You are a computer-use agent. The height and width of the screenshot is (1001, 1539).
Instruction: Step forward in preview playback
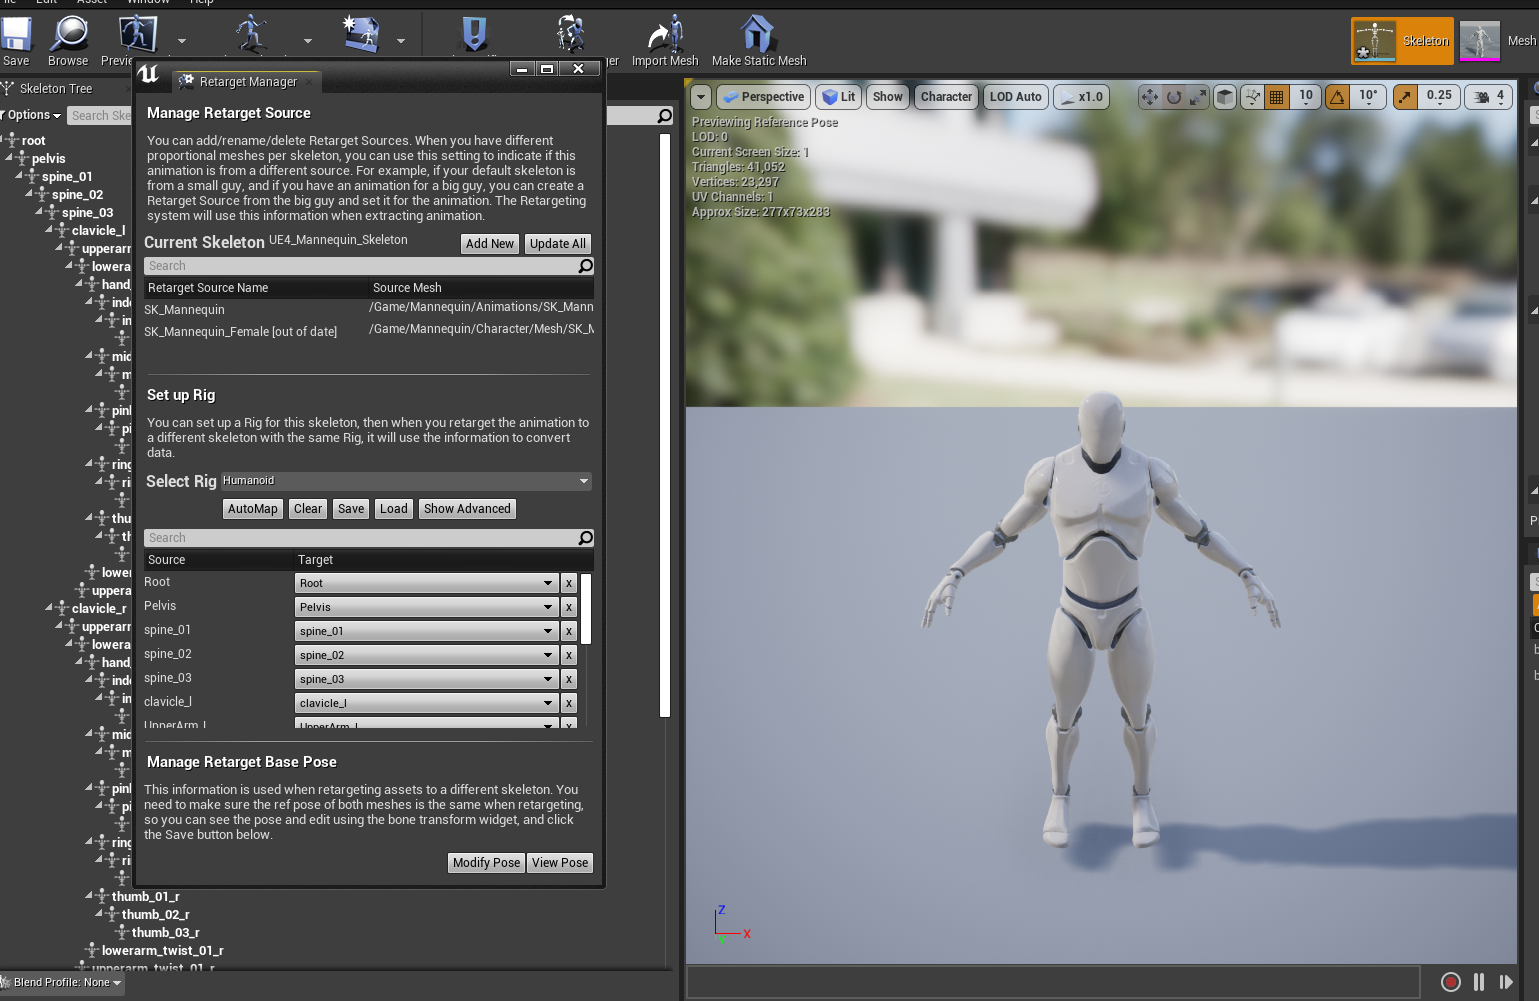coord(1506,982)
